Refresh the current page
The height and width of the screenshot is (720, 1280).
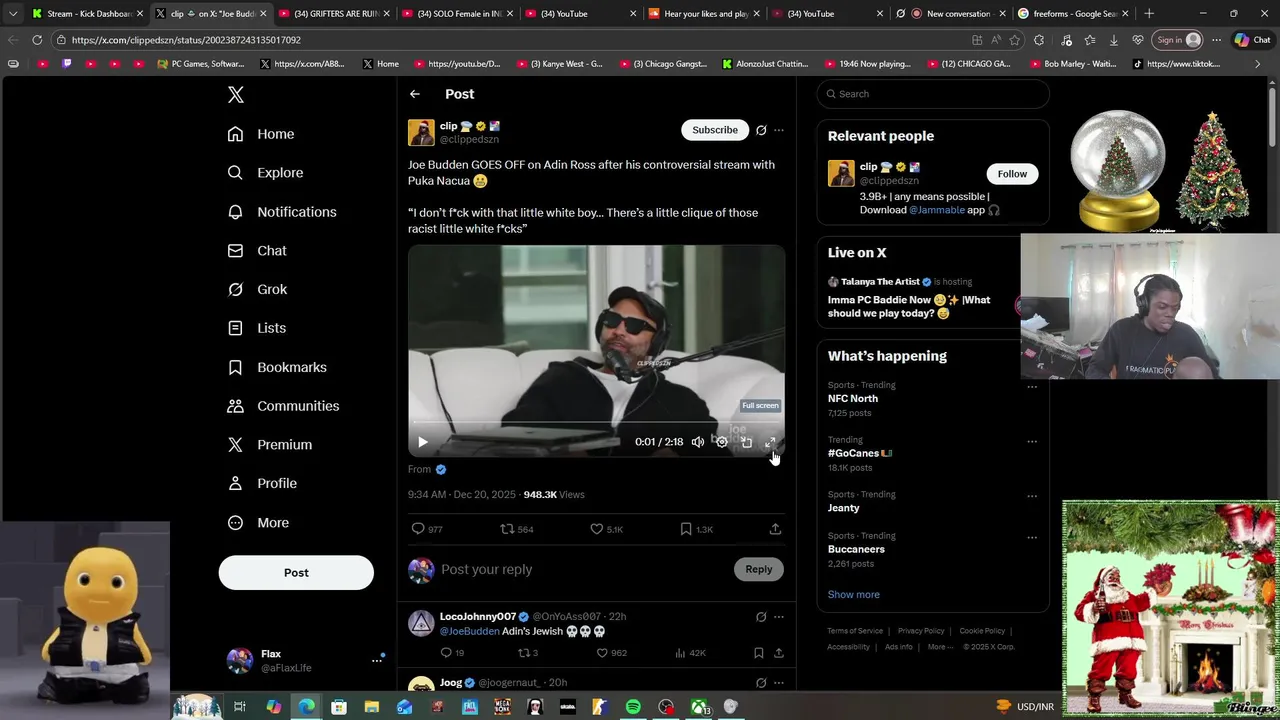pyautogui.click(x=37, y=40)
